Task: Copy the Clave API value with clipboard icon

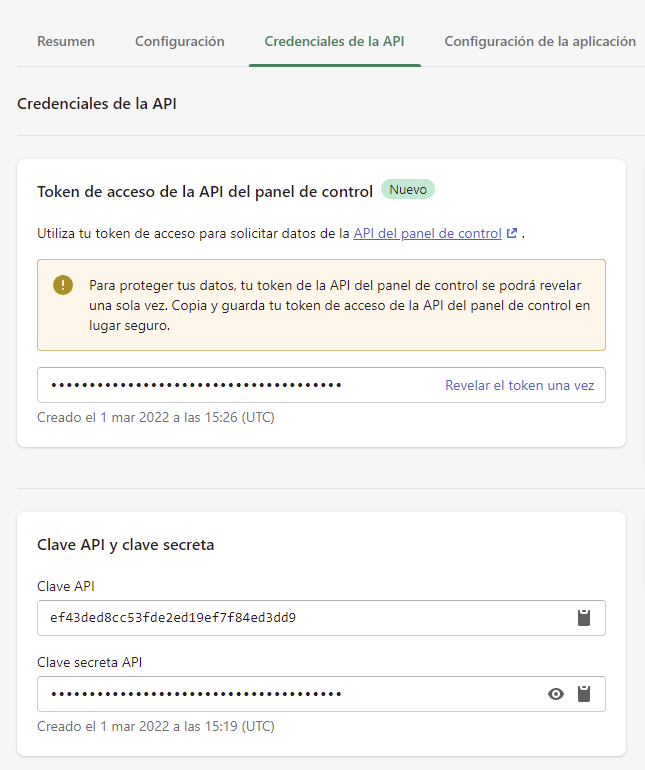Action: click(584, 618)
